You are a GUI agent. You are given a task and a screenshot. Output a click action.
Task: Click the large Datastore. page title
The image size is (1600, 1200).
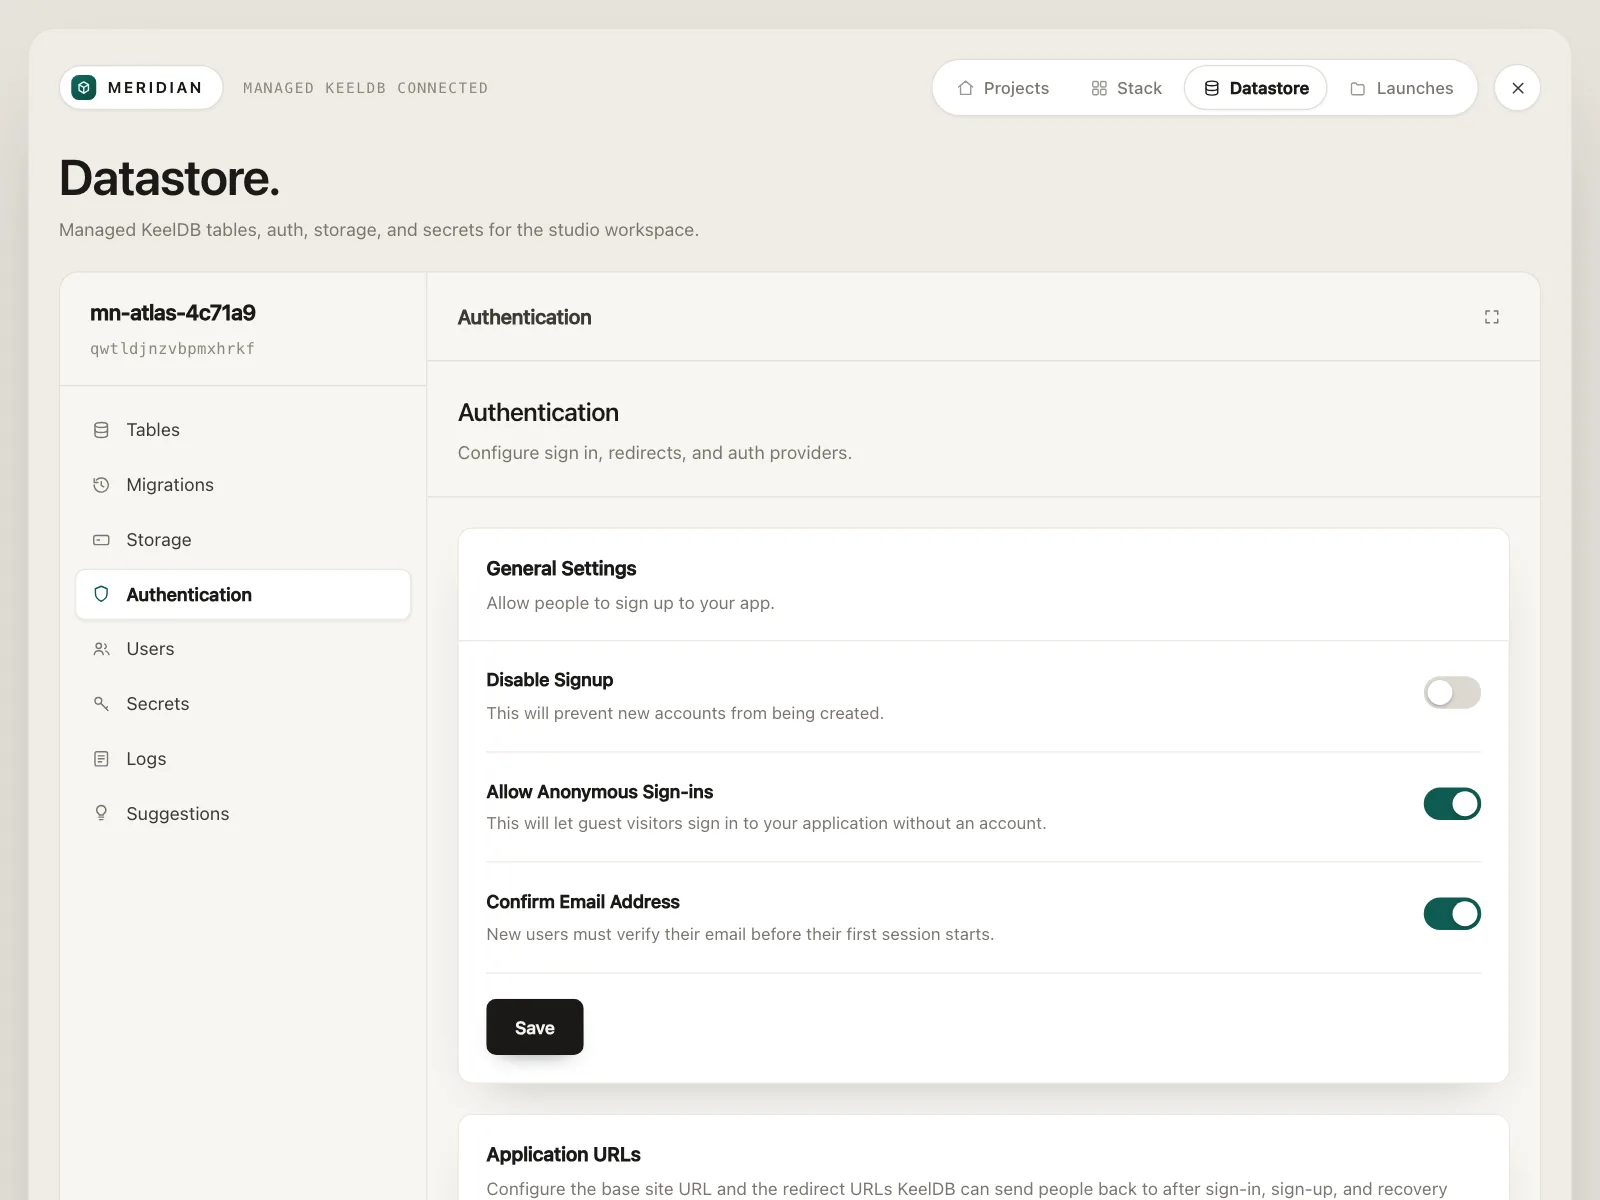coord(170,178)
